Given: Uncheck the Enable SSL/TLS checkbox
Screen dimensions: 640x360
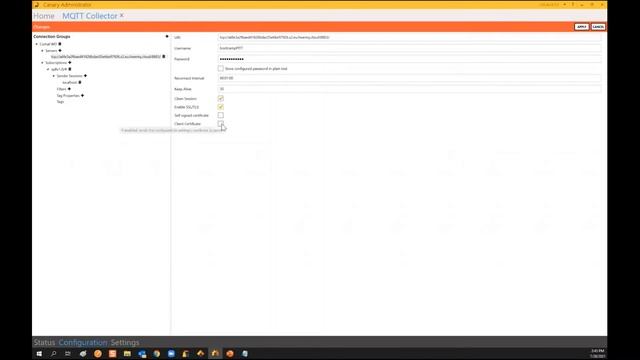Looking at the screenshot, I should (220, 107).
